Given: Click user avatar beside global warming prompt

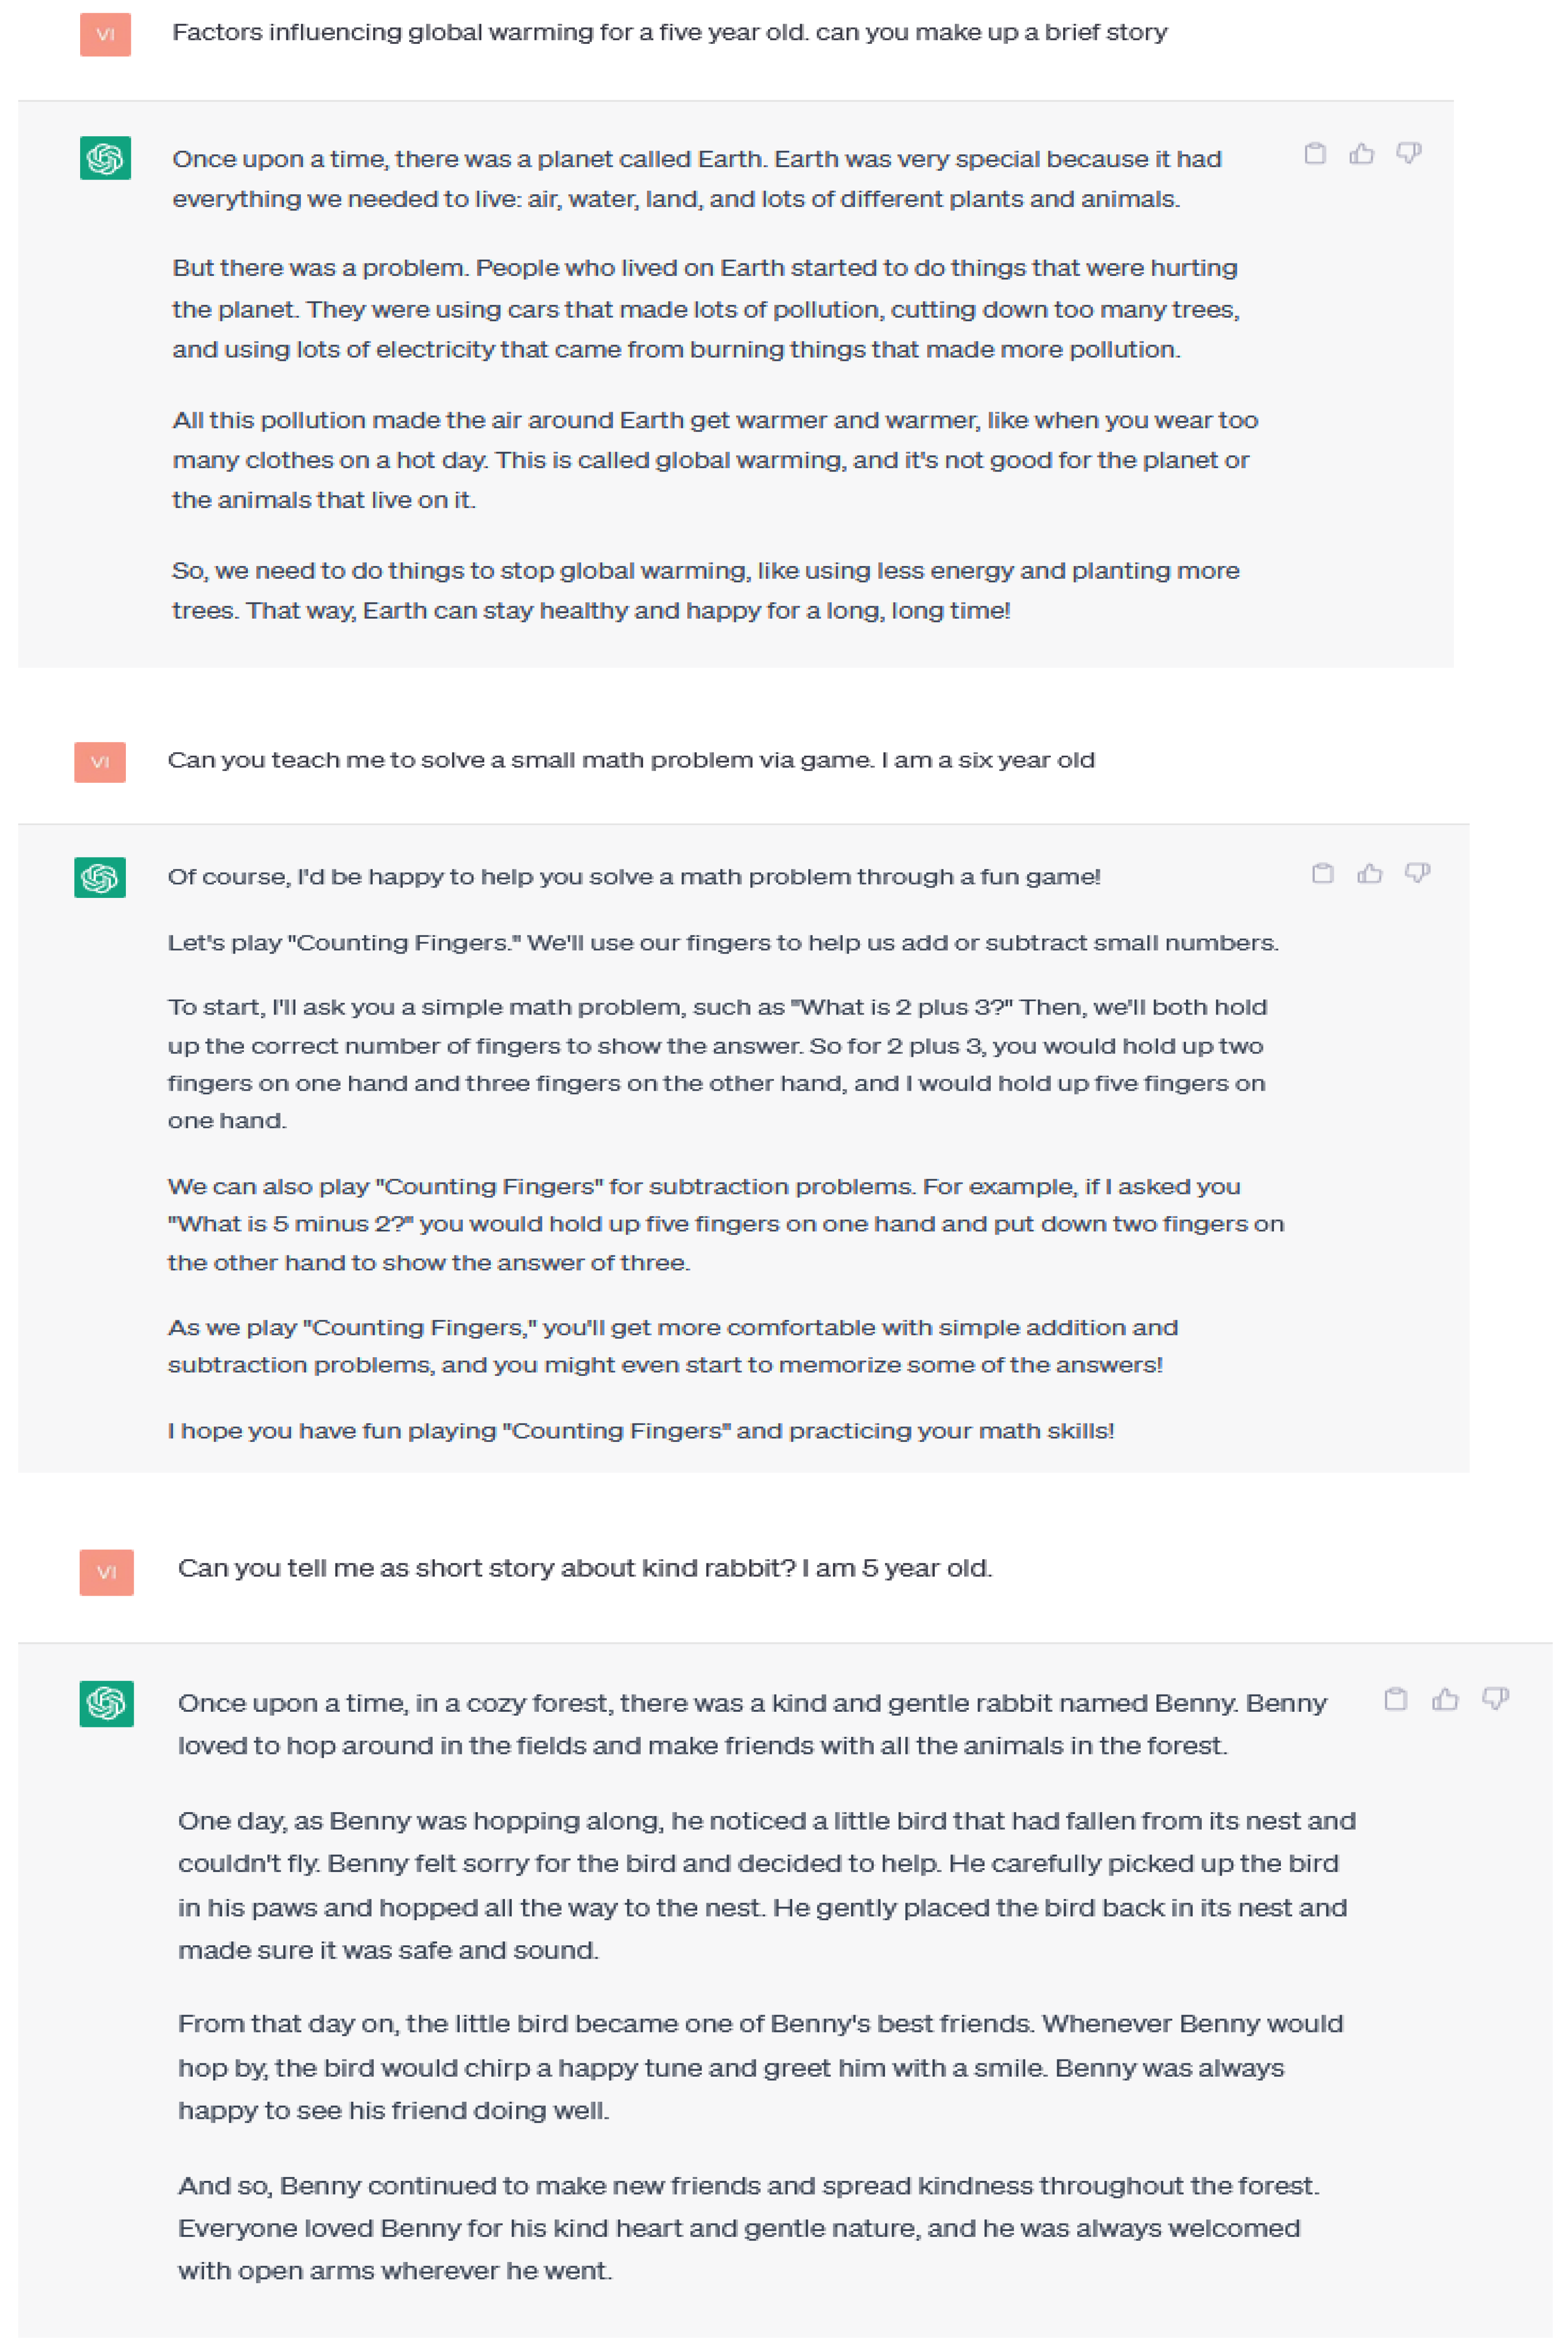Looking at the screenshot, I should [x=105, y=34].
